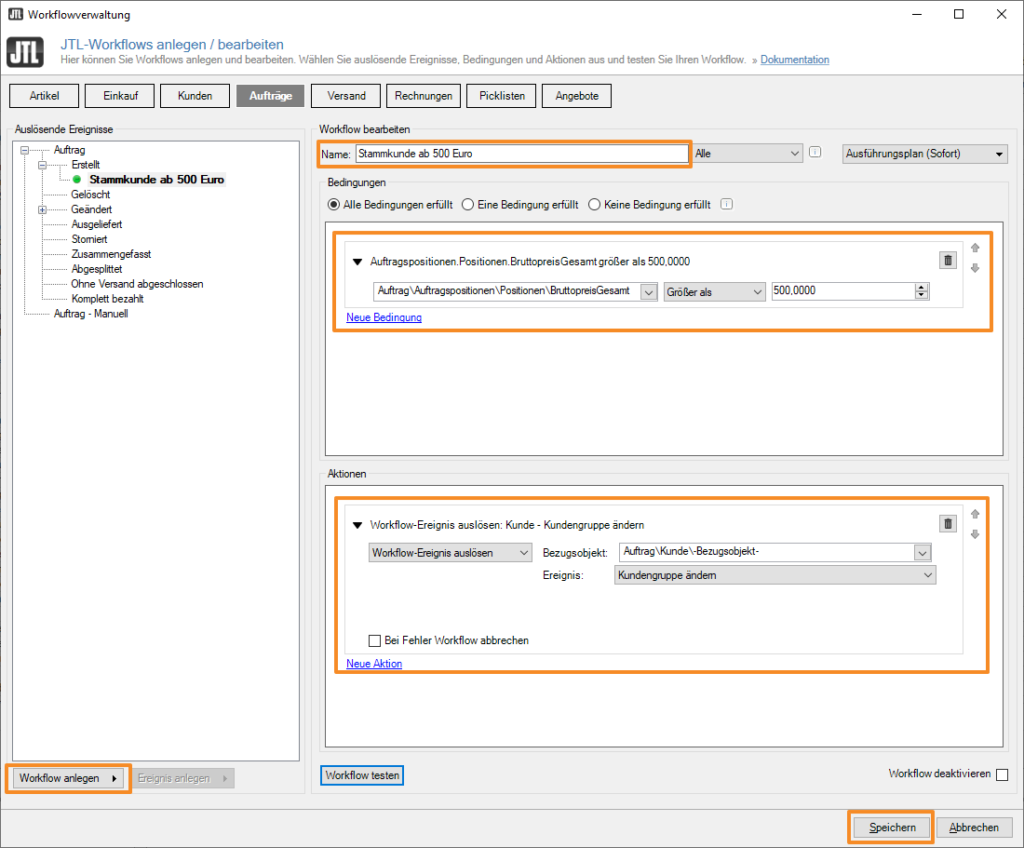Move the condition up with arrow icon

point(975,249)
